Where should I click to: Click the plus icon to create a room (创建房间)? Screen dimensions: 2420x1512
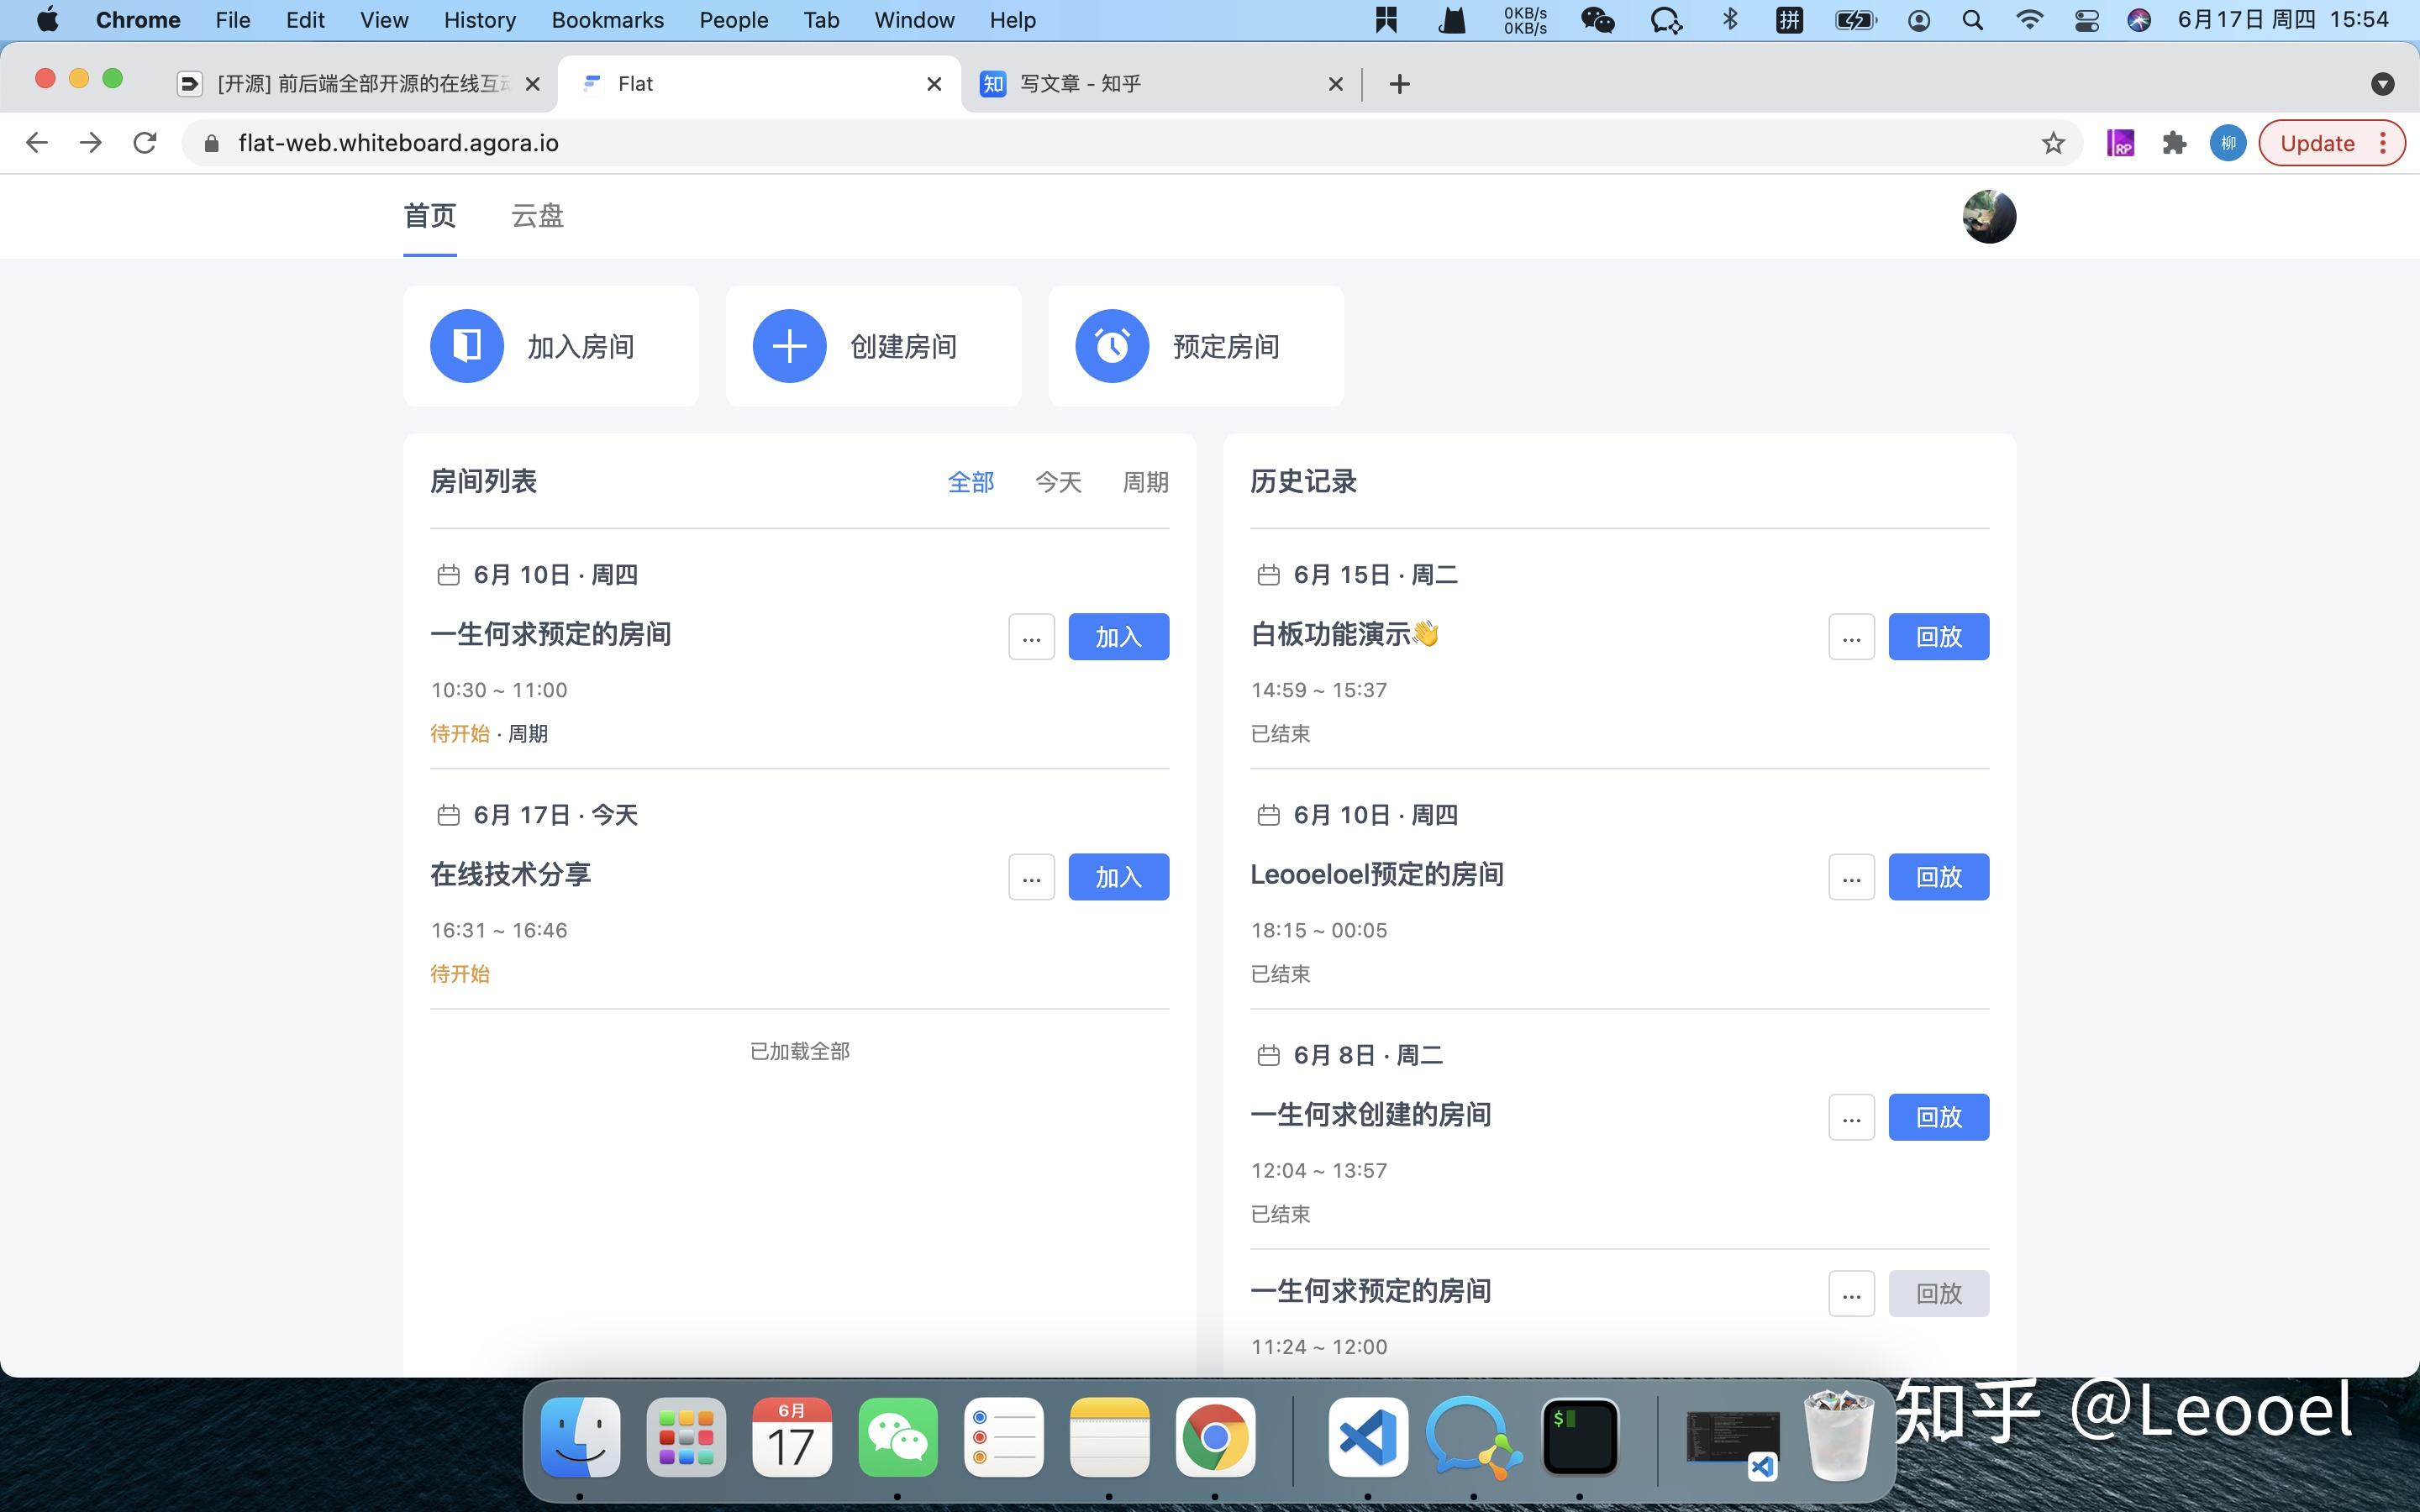(x=789, y=345)
